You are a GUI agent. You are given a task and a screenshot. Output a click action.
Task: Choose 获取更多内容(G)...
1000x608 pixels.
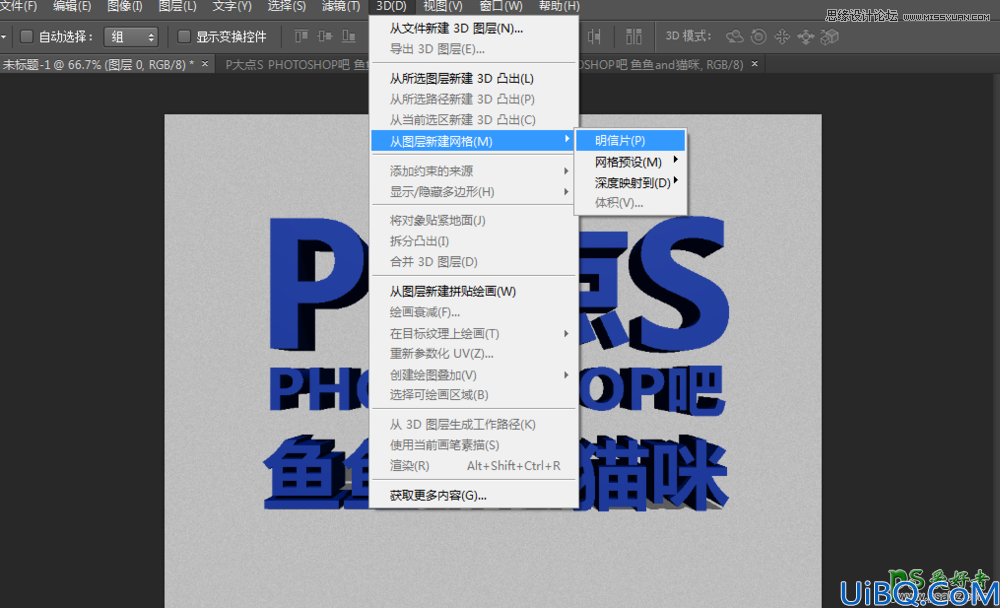(474, 495)
